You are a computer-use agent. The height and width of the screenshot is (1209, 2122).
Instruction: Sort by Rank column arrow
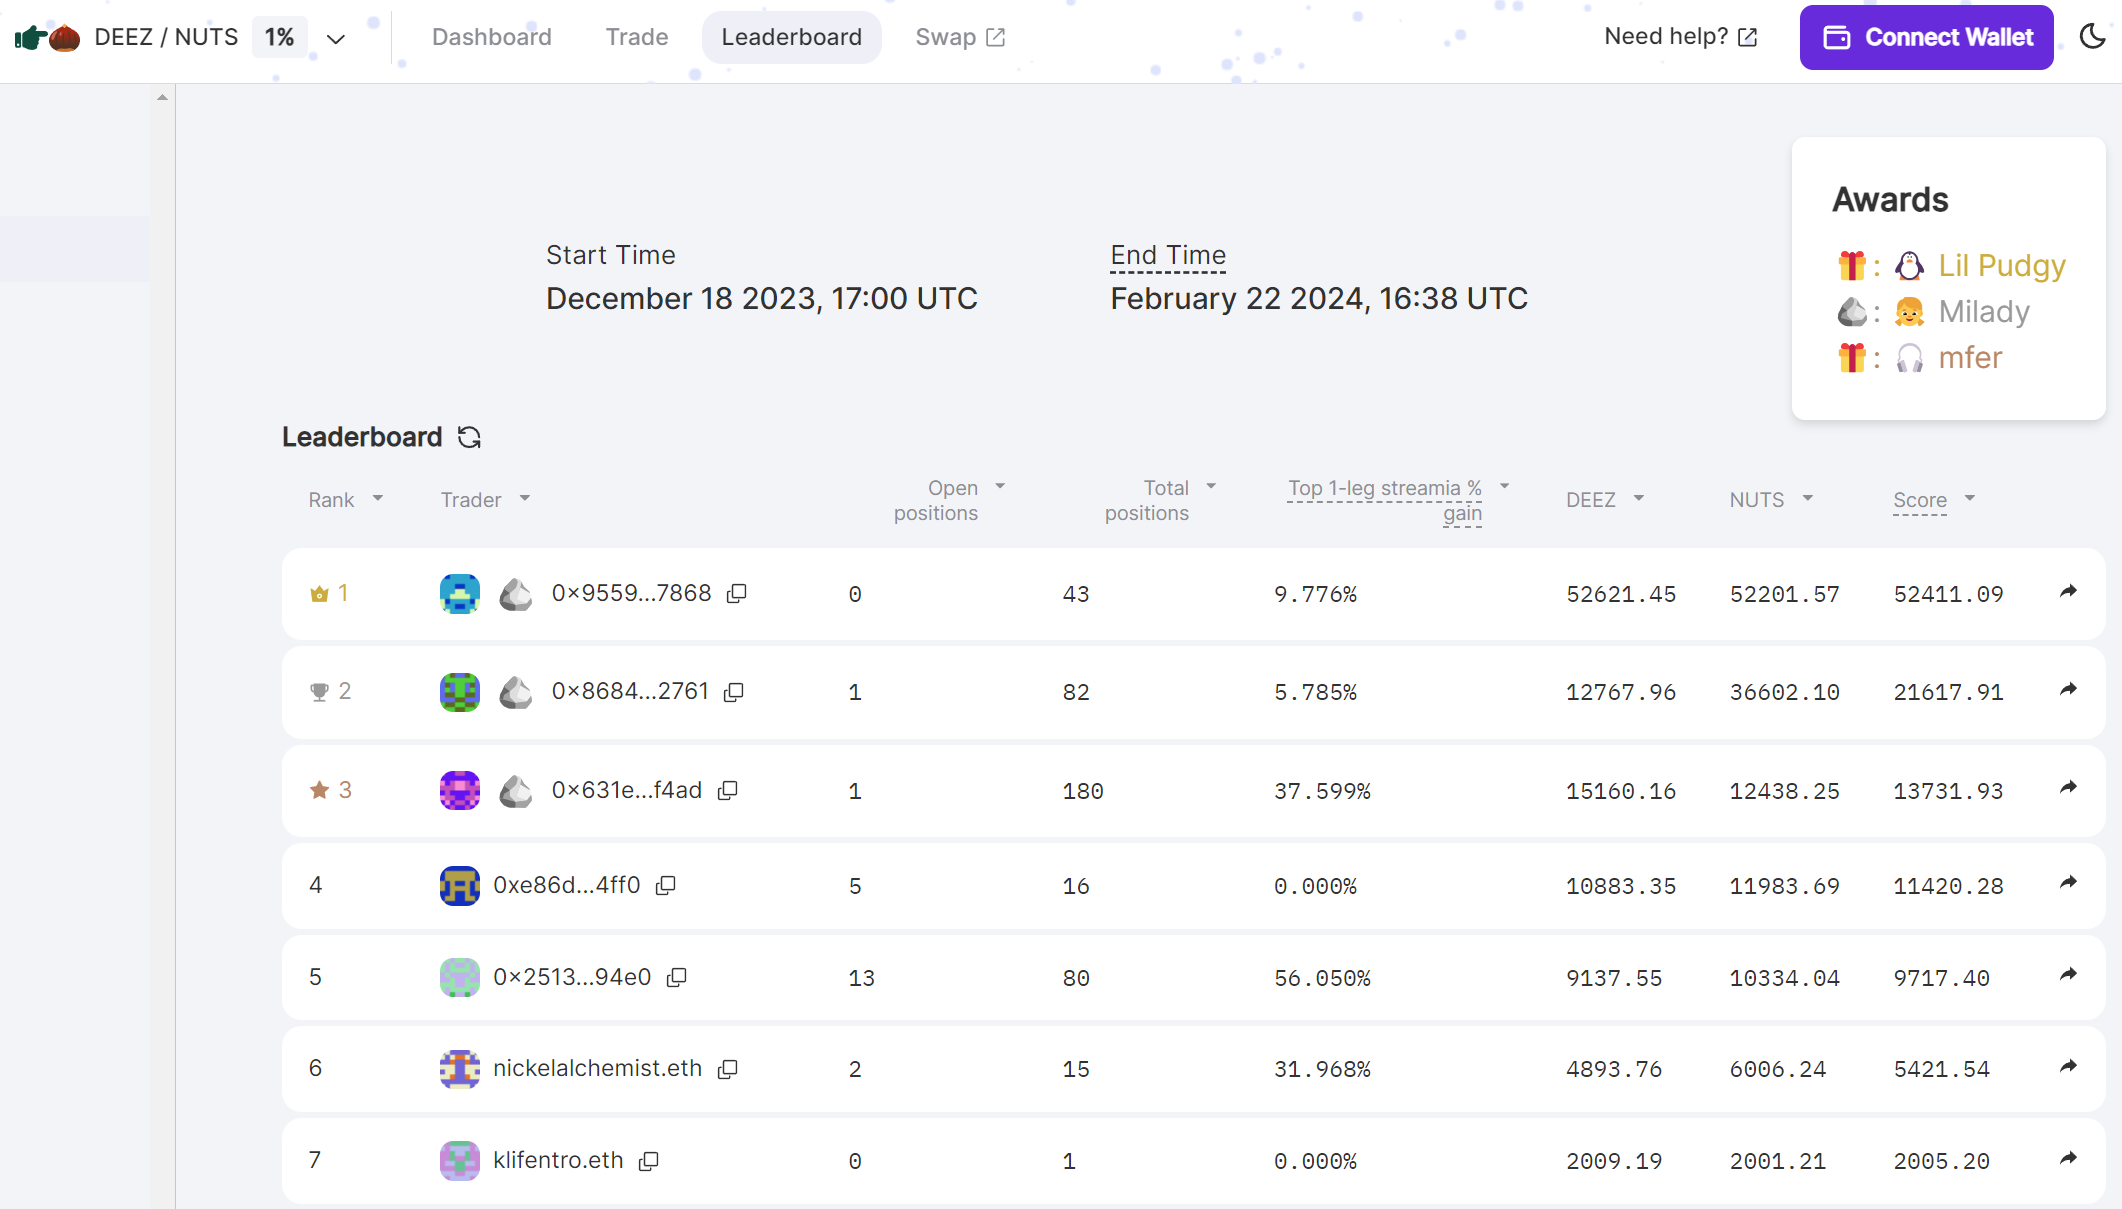378,498
